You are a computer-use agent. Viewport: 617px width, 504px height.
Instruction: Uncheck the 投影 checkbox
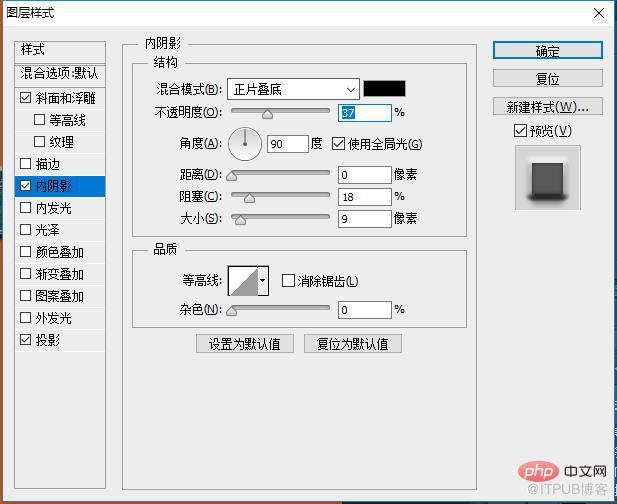pos(26,340)
